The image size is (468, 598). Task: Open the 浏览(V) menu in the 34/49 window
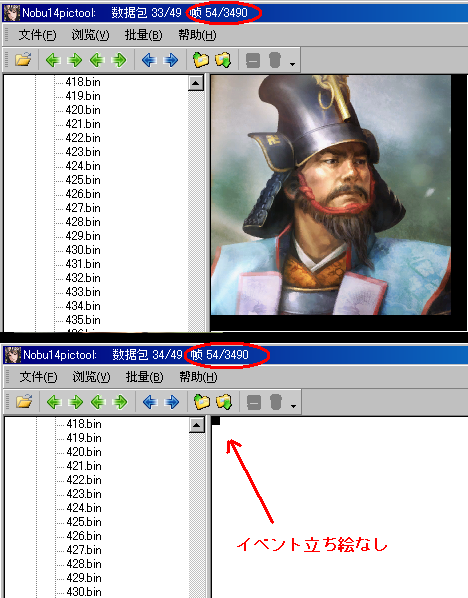pyautogui.click(x=92, y=377)
